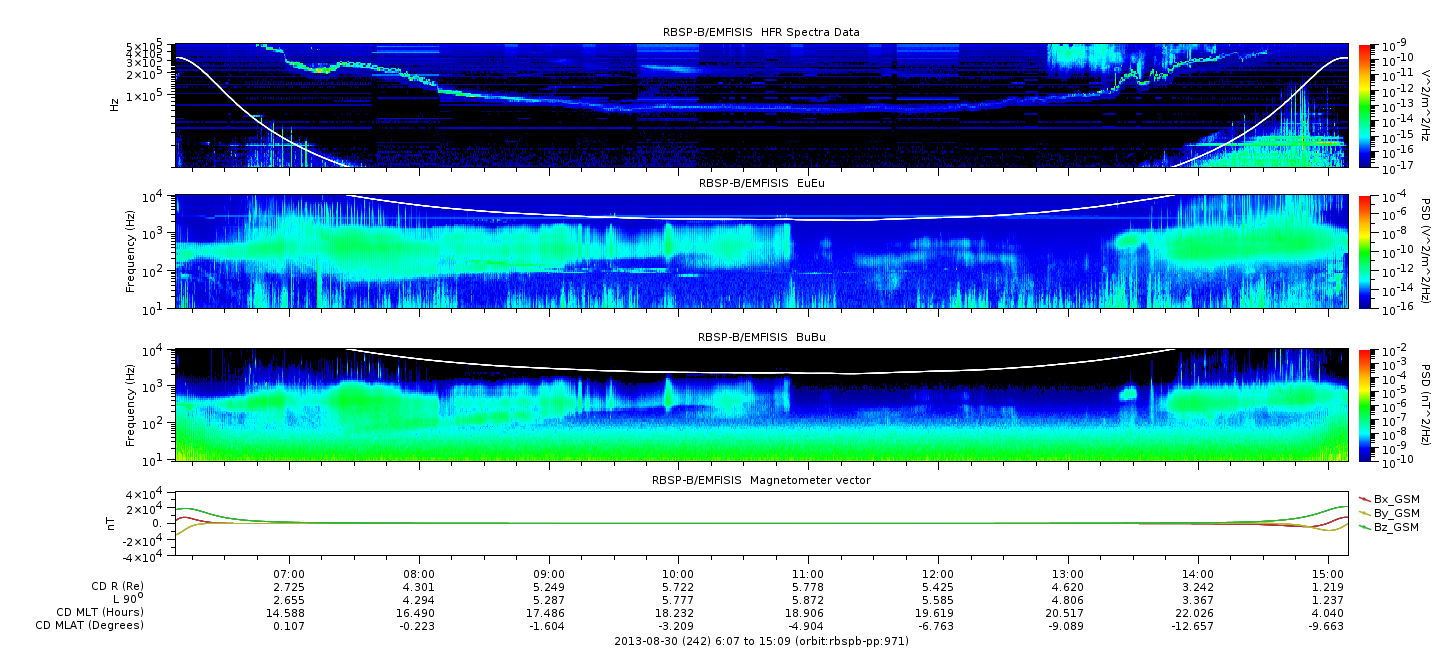Screen dimensions: 1447x658
Task: Click the EuEu PSD color scale bar
Action: point(1366,252)
